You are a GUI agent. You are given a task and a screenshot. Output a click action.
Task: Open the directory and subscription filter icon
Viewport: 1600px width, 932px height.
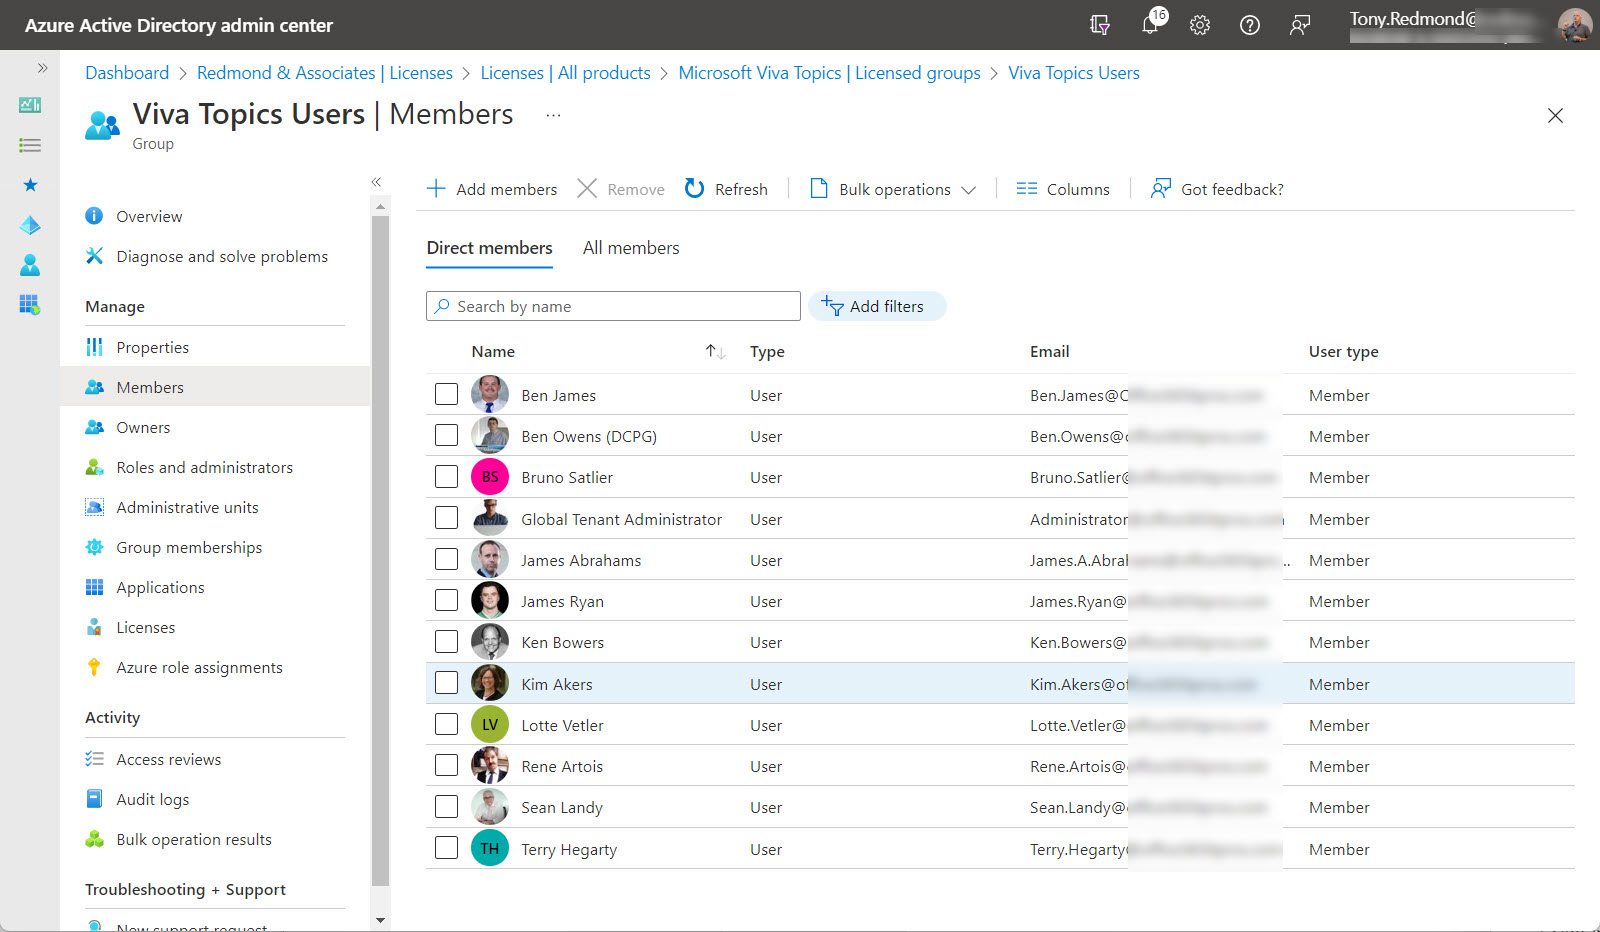pos(1100,25)
